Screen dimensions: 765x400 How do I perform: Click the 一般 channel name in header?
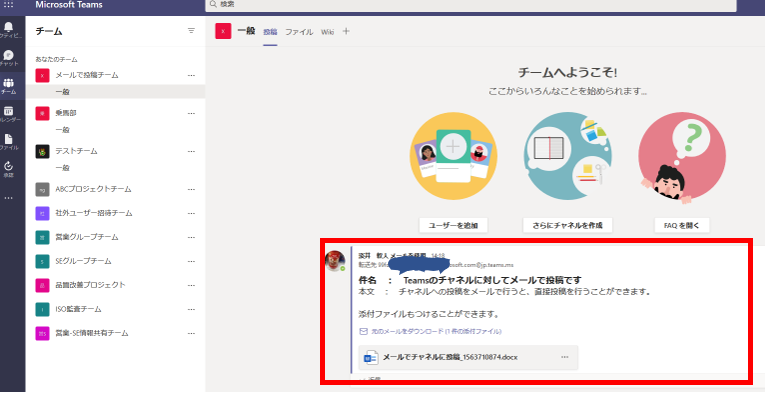tap(246, 31)
